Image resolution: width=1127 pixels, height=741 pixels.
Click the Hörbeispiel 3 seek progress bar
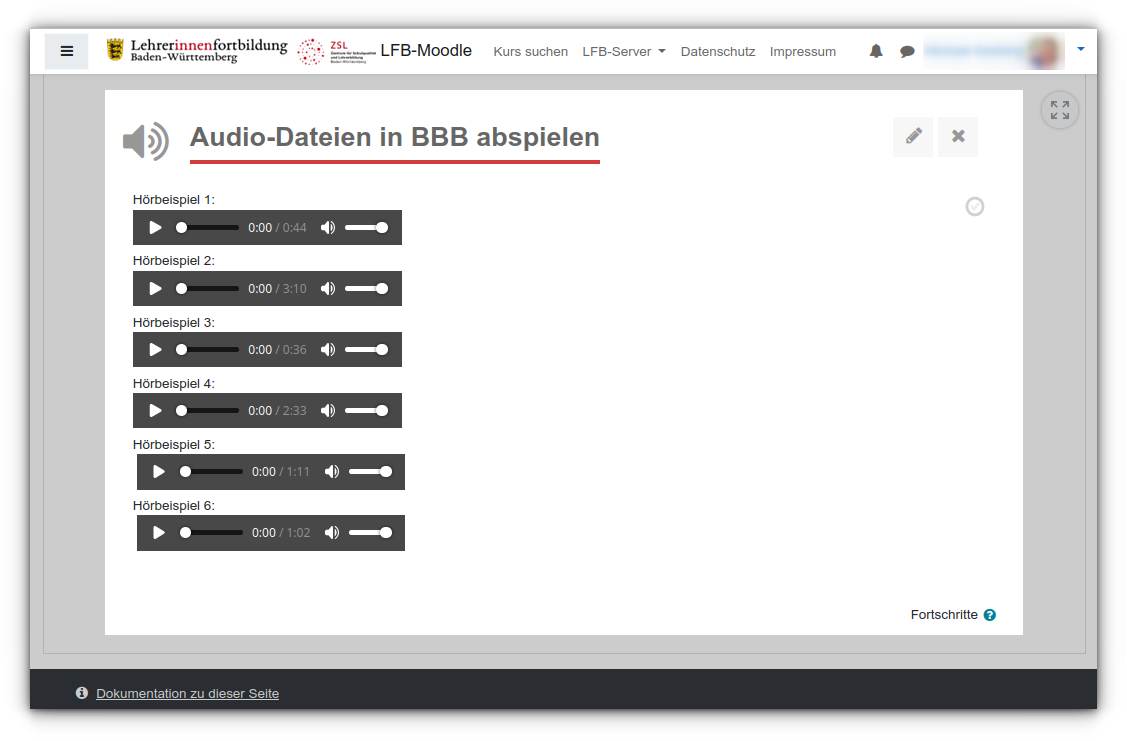tap(209, 350)
